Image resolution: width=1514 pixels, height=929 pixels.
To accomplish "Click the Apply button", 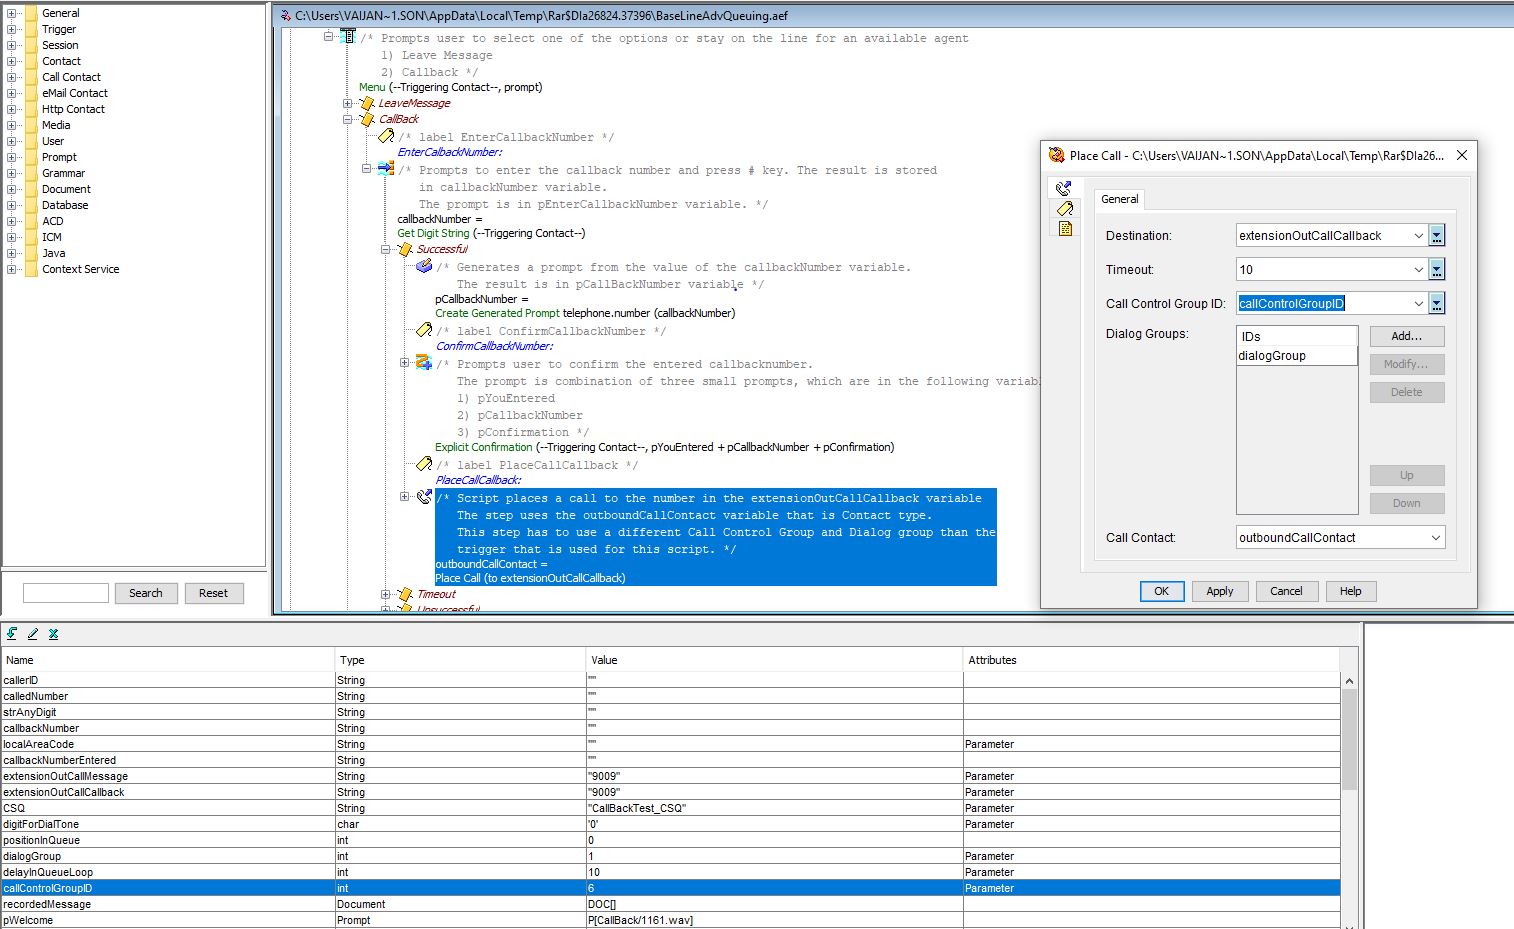I will pos(1219,591).
